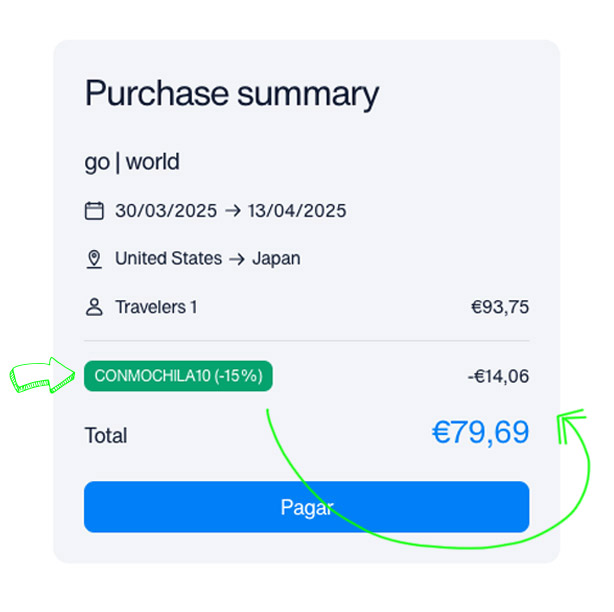This screenshot has width=614, height=612.
Task: Click the arrow between the travel dates
Action: (233, 211)
